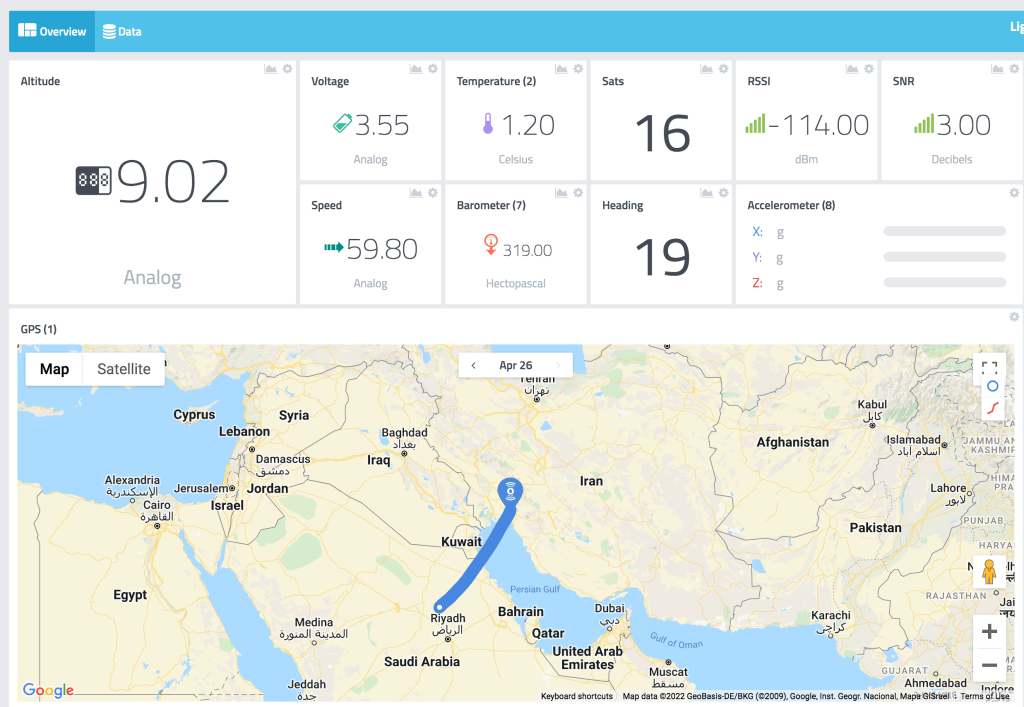Image resolution: width=1024 pixels, height=707 pixels.
Task: Click chart icon on Temperature (2) widget
Action: [x=561, y=69]
